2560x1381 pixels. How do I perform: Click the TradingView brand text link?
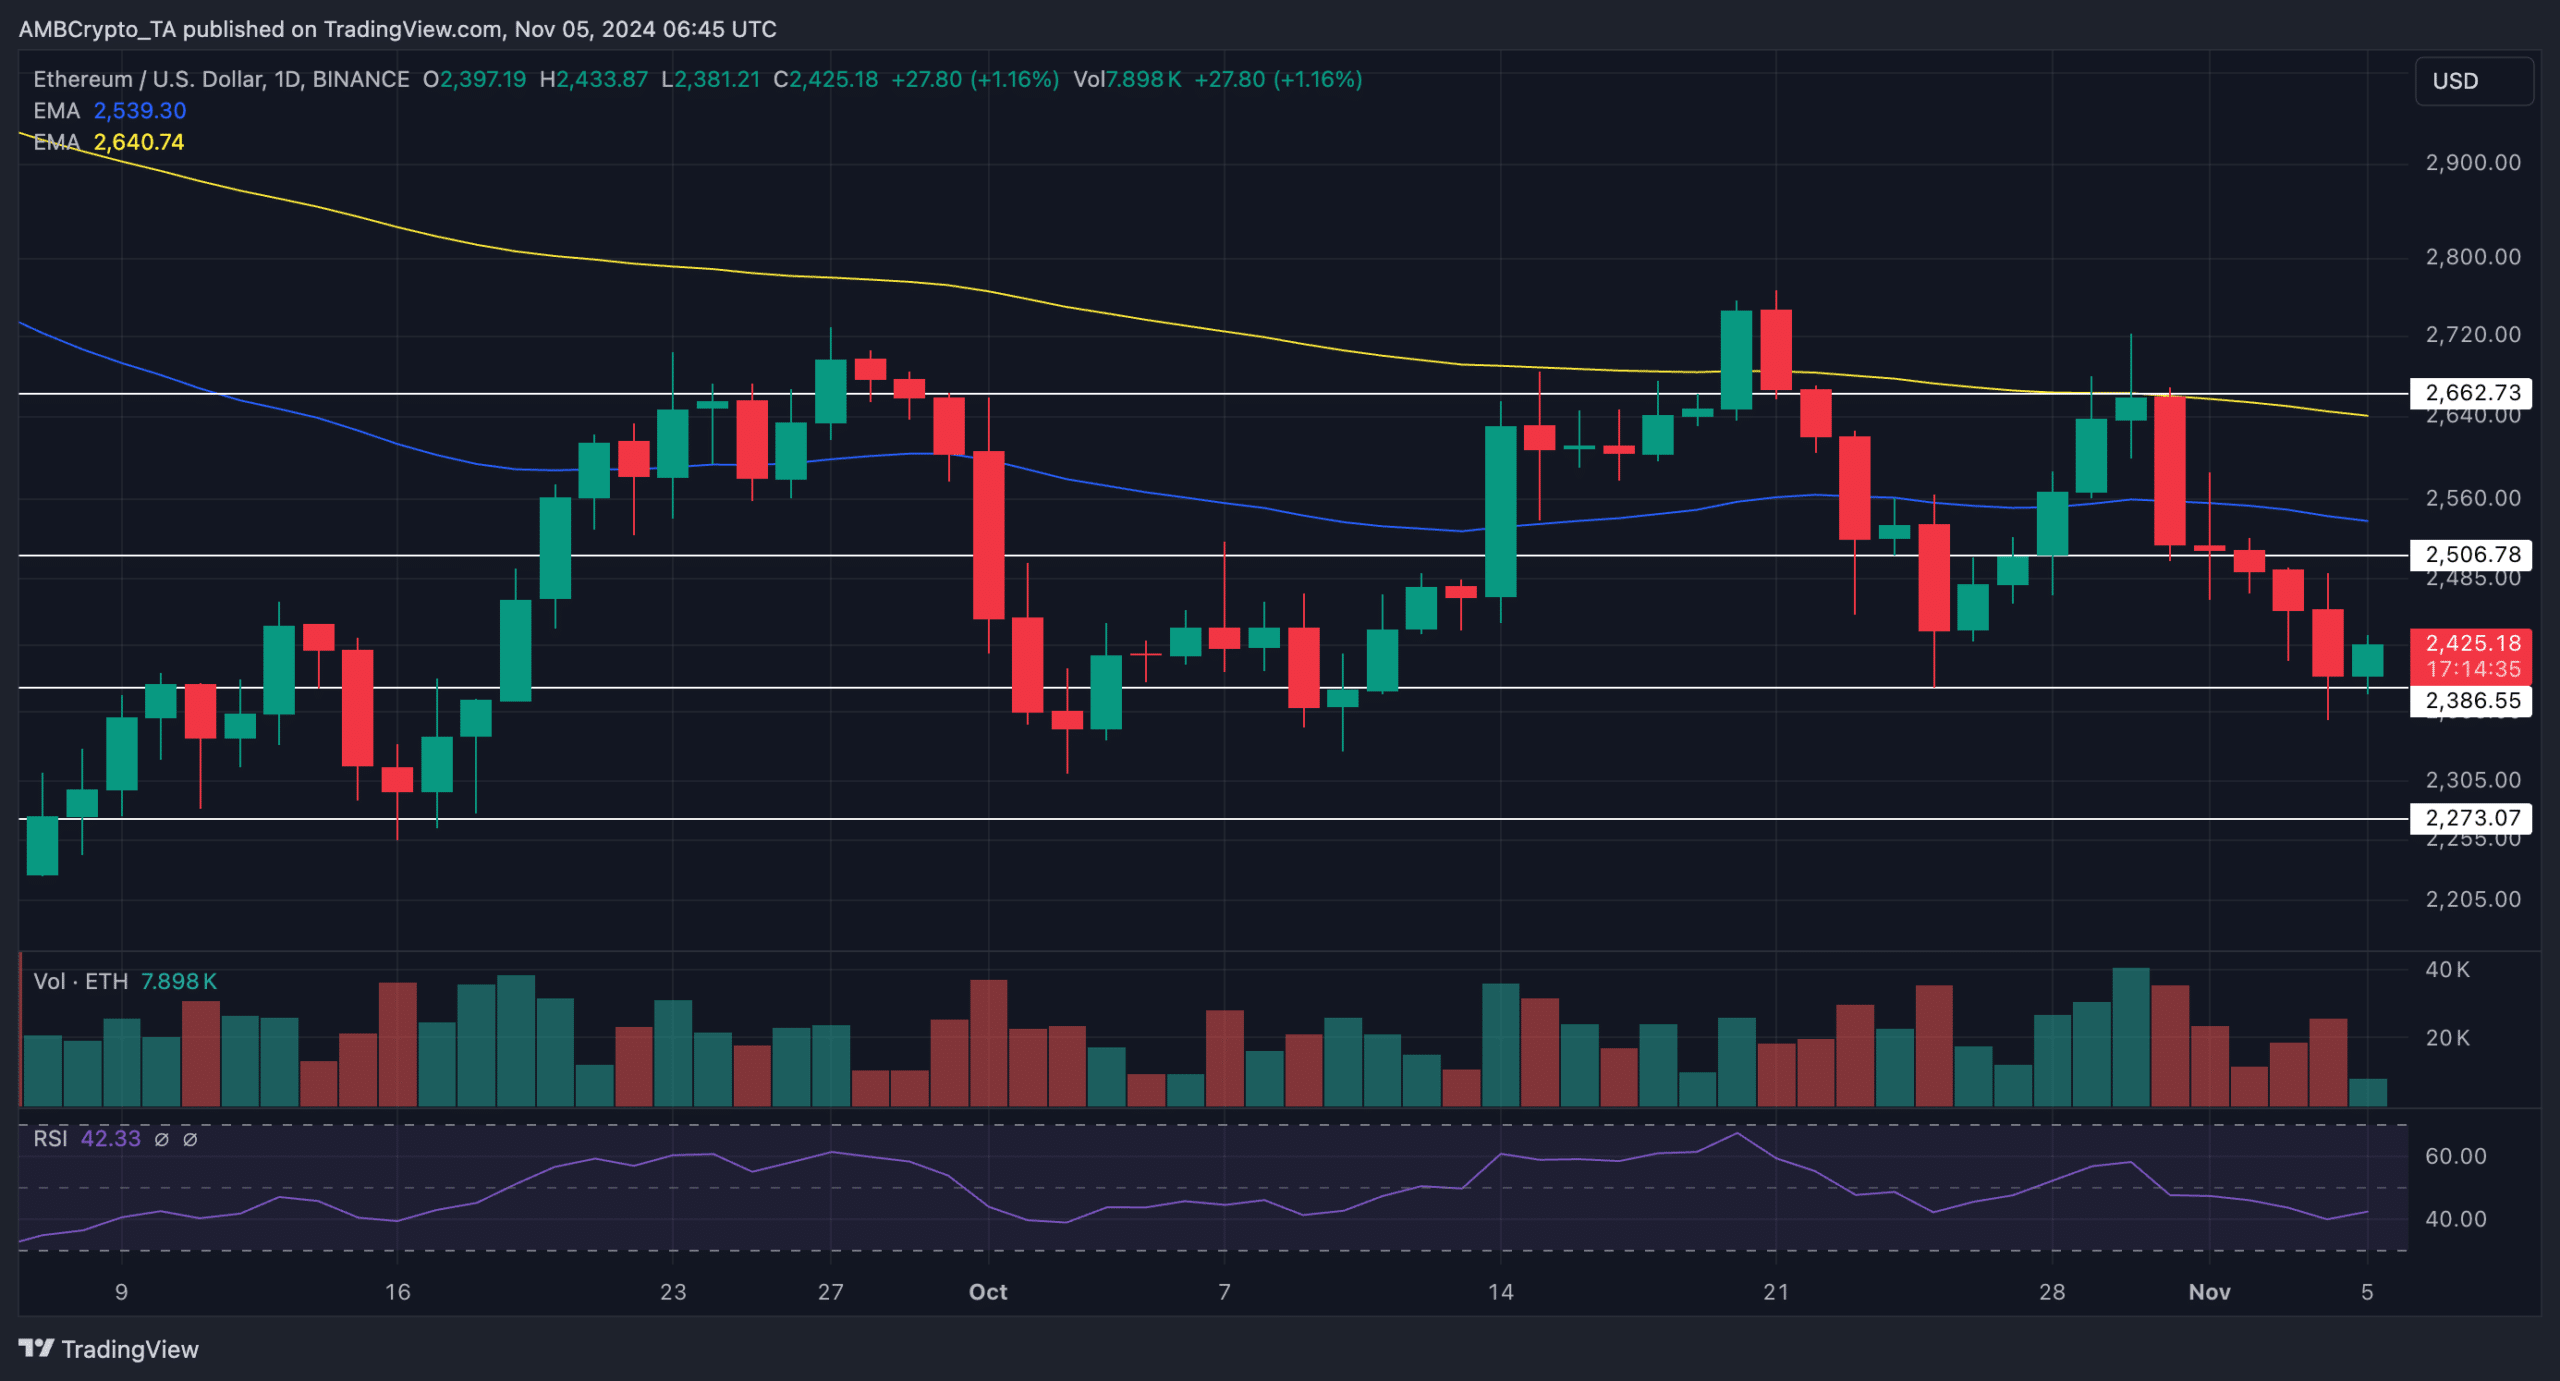(130, 1349)
